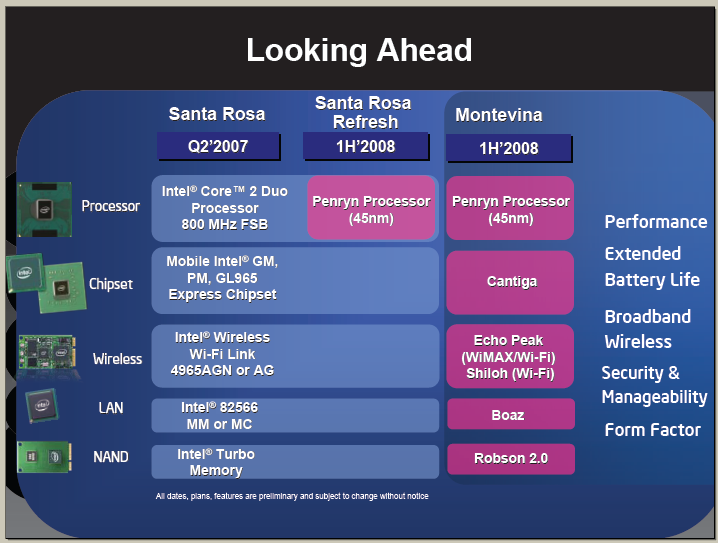Click the Looking Ahead slide title
This screenshot has width=718, height=543.
pos(359,50)
